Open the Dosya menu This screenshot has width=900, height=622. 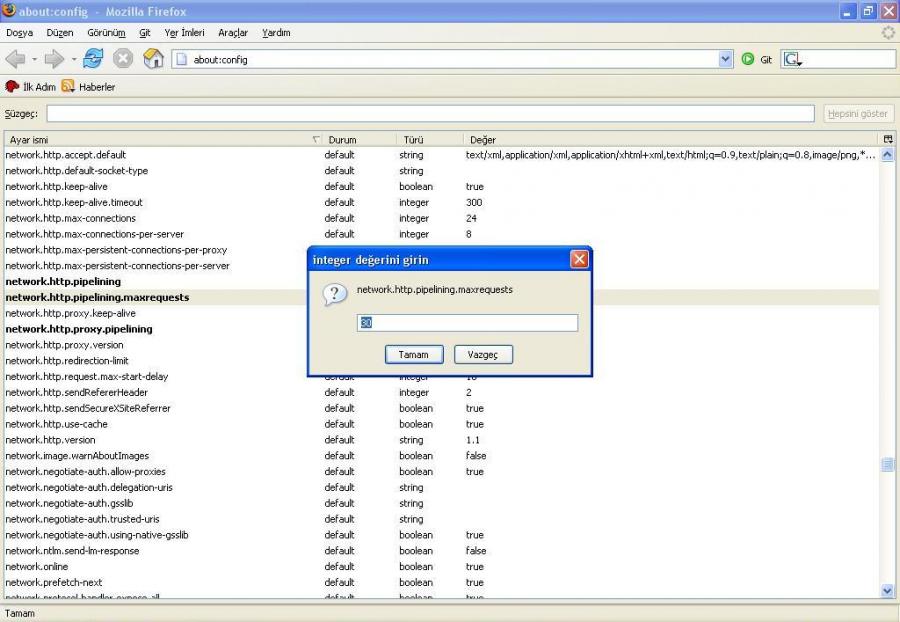coord(20,33)
